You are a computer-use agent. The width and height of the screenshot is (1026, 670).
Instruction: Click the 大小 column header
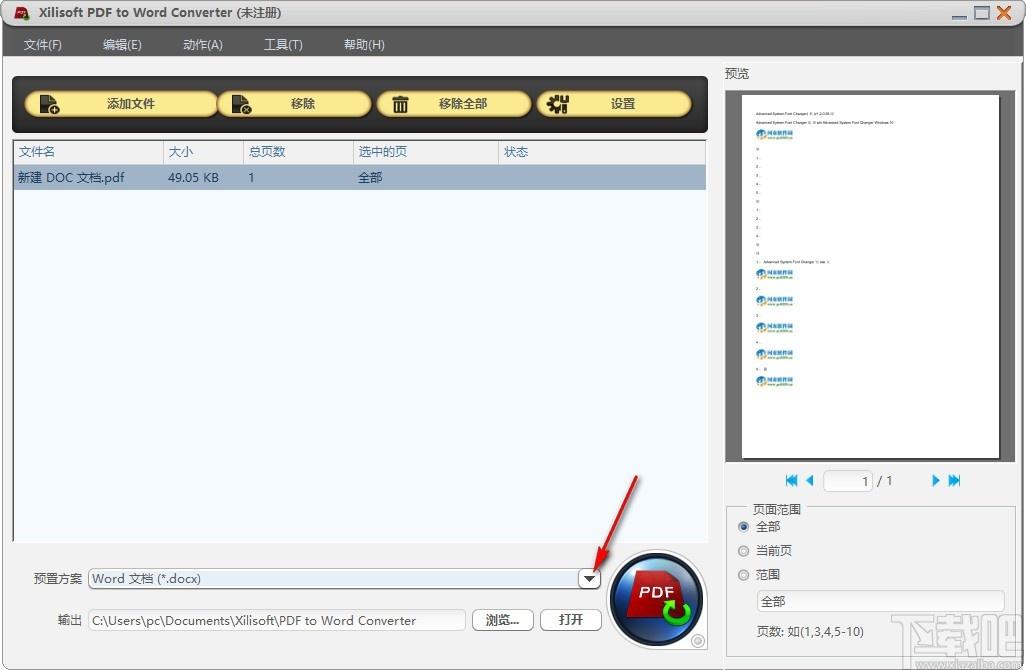(203, 152)
